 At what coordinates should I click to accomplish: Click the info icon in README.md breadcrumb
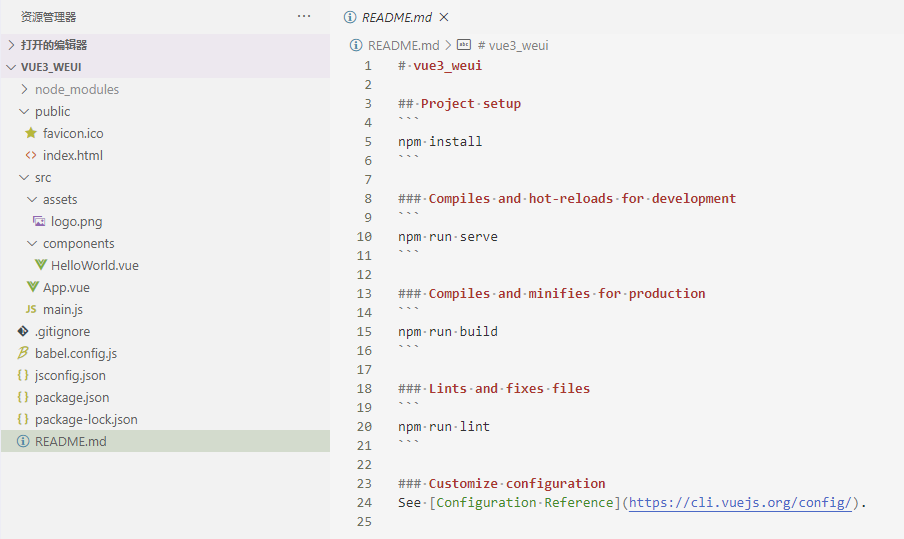[356, 45]
